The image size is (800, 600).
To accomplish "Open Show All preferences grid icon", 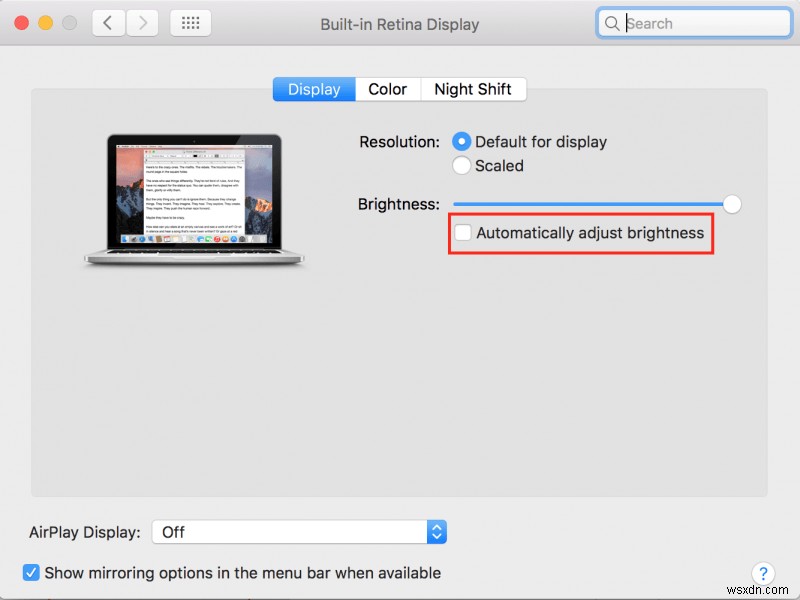I will click(x=190, y=22).
